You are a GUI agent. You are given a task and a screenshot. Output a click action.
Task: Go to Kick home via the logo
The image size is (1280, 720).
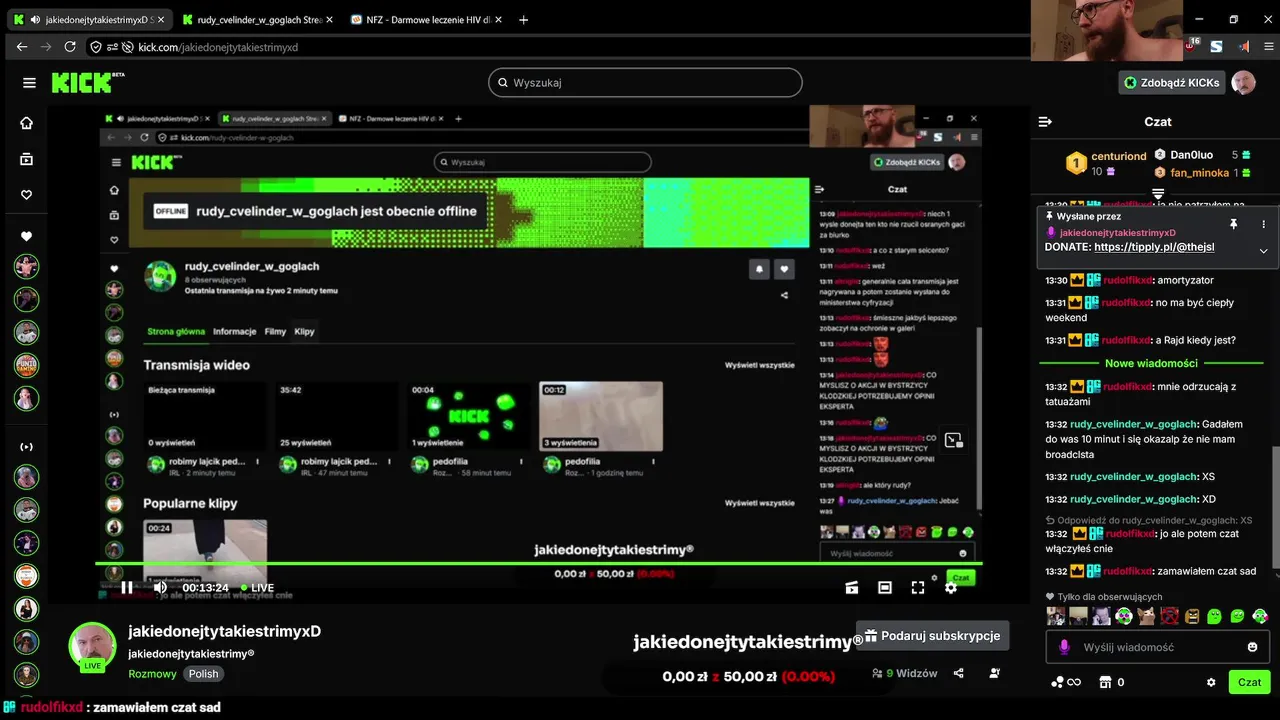click(x=88, y=83)
